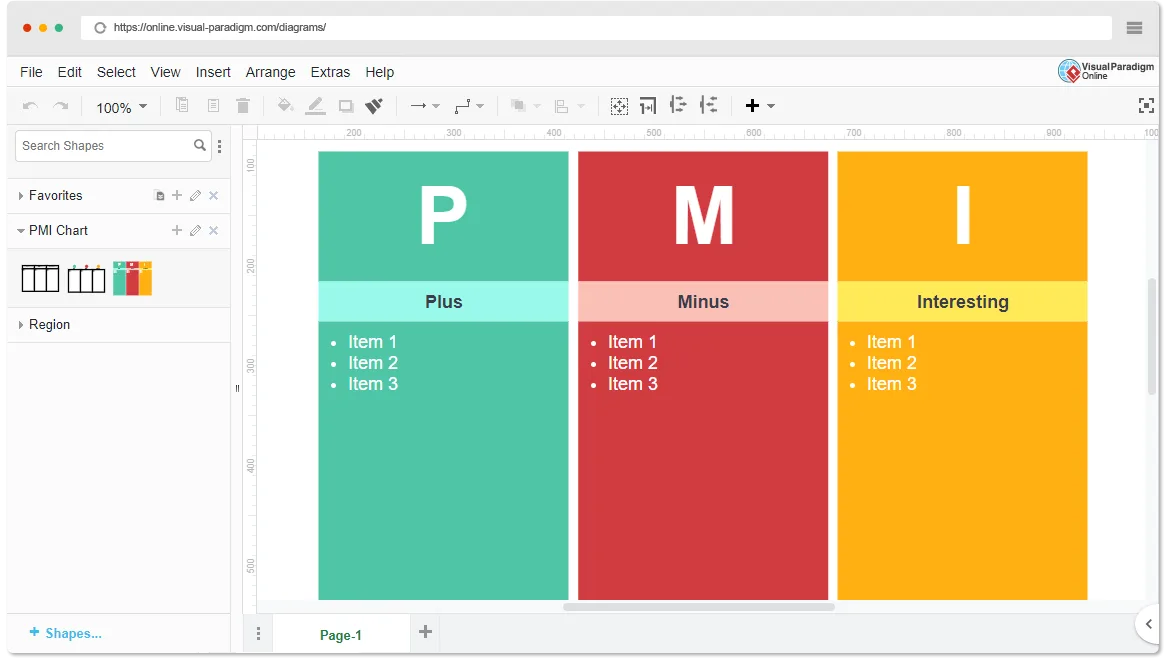Click the fullscreen icon in the toolbar
Viewport: 1170px width, 665px height.
click(1146, 106)
